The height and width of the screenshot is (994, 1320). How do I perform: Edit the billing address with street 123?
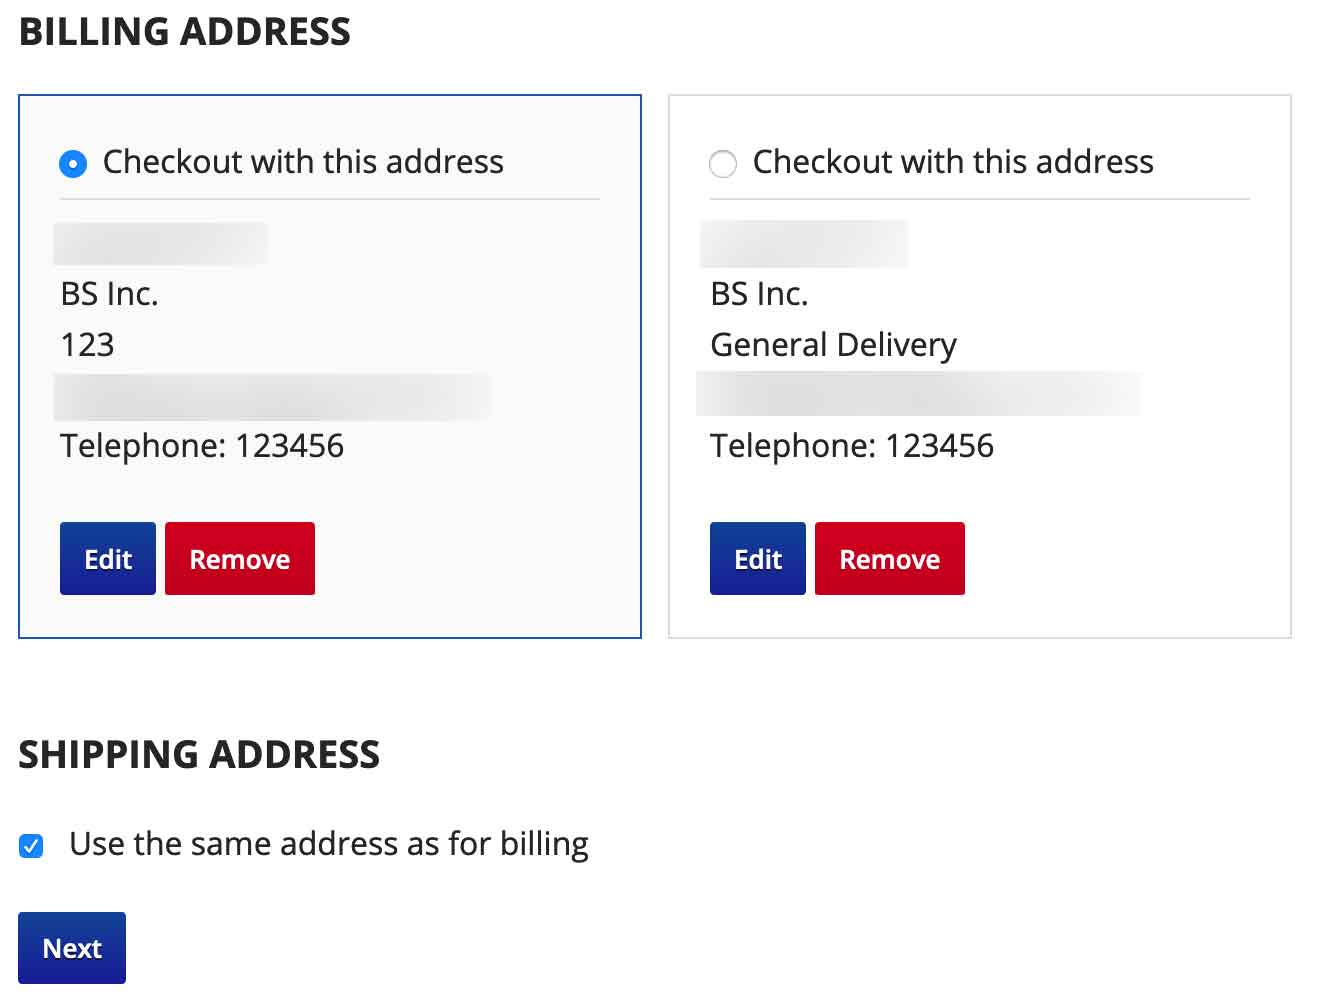[108, 559]
